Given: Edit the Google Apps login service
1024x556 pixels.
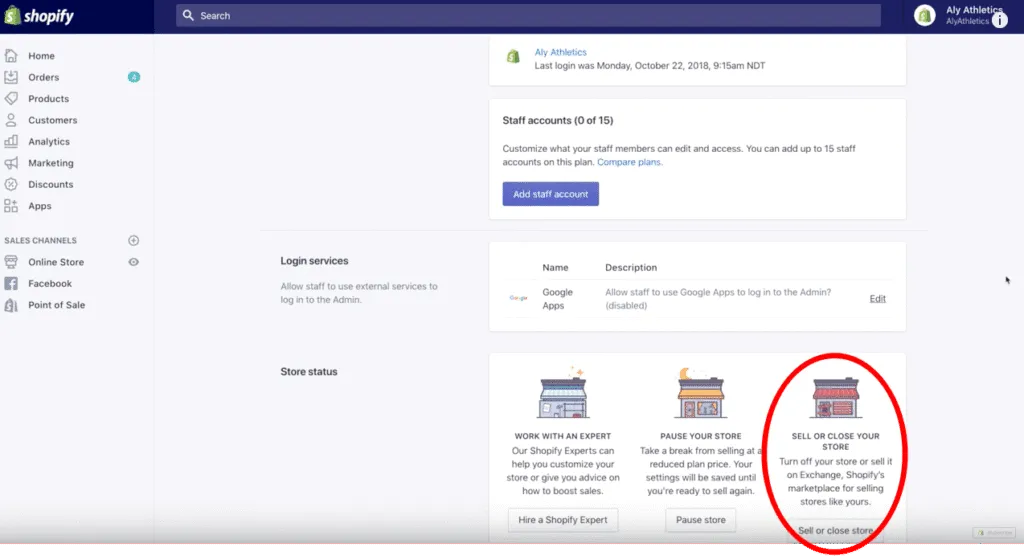Looking at the screenshot, I should pyautogui.click(x=877, y=299).
